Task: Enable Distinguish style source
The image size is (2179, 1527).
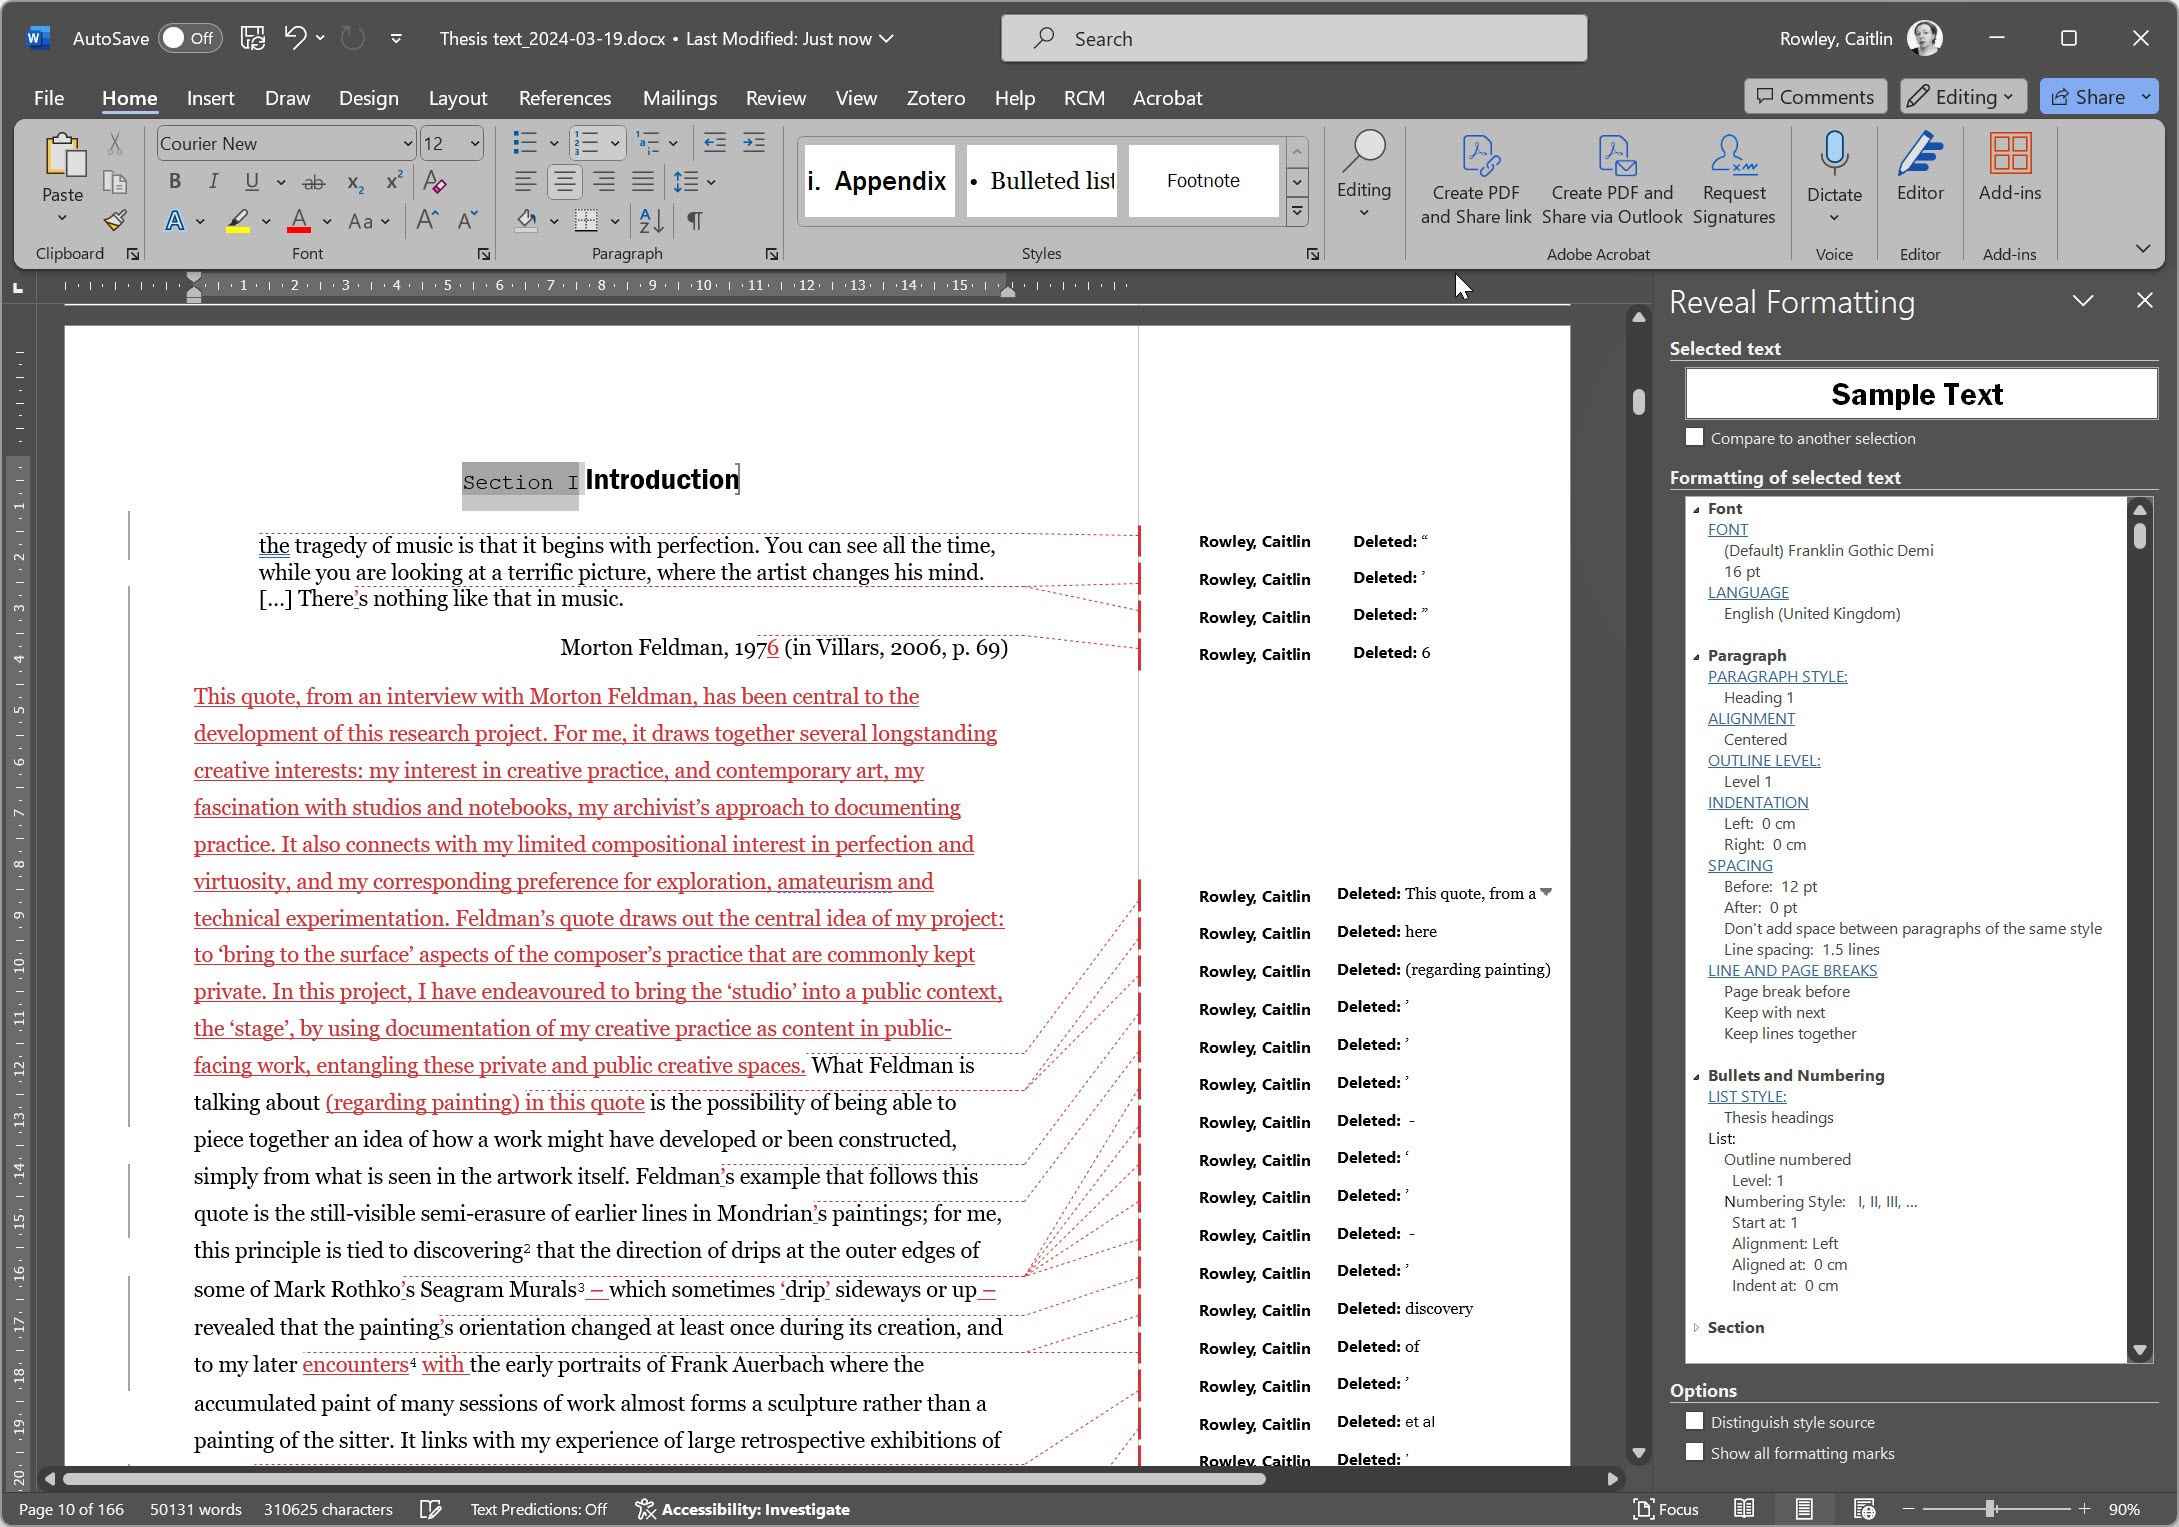Action: coord(1694,1421)
